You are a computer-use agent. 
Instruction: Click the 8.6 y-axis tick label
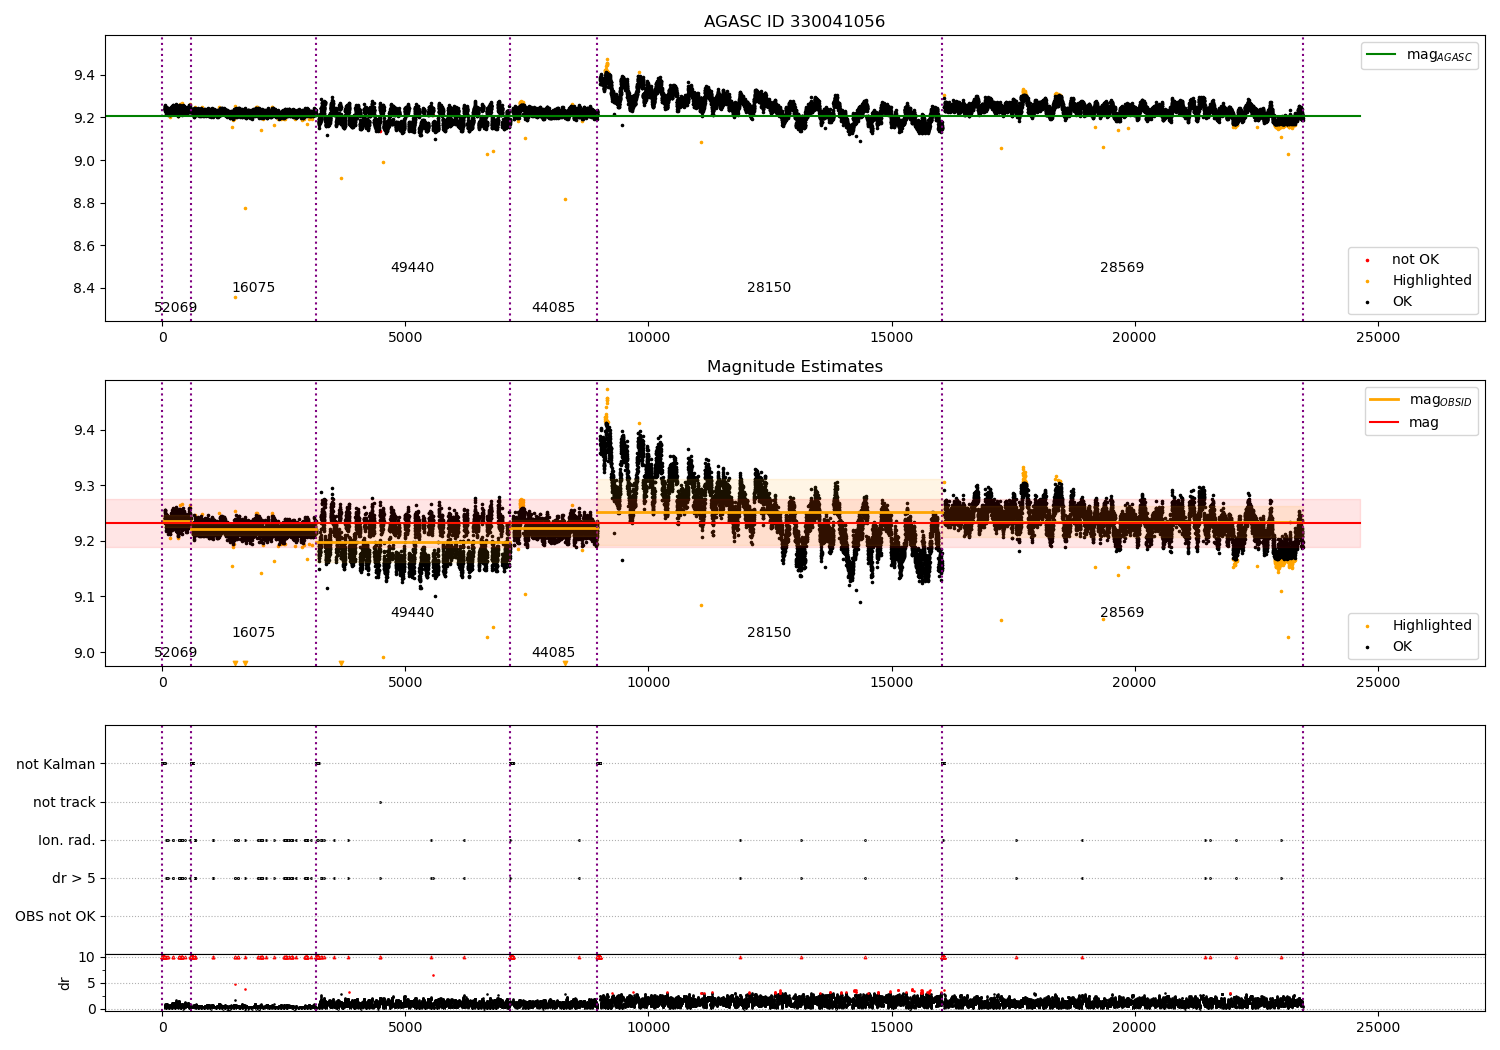84,246
